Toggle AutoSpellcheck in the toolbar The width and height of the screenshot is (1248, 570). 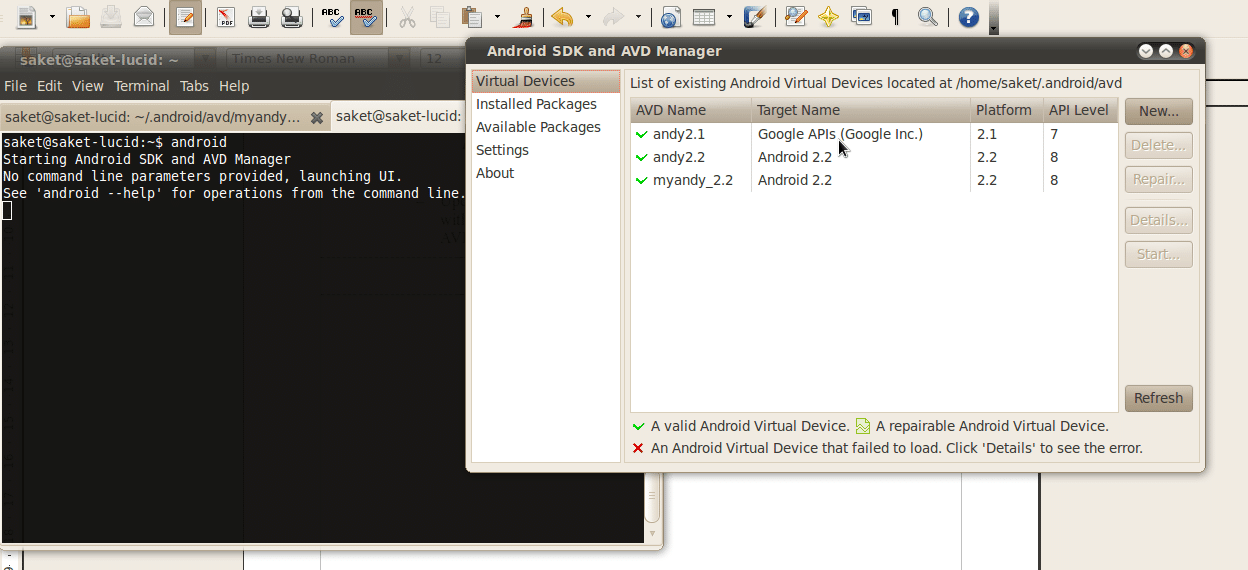366,17
